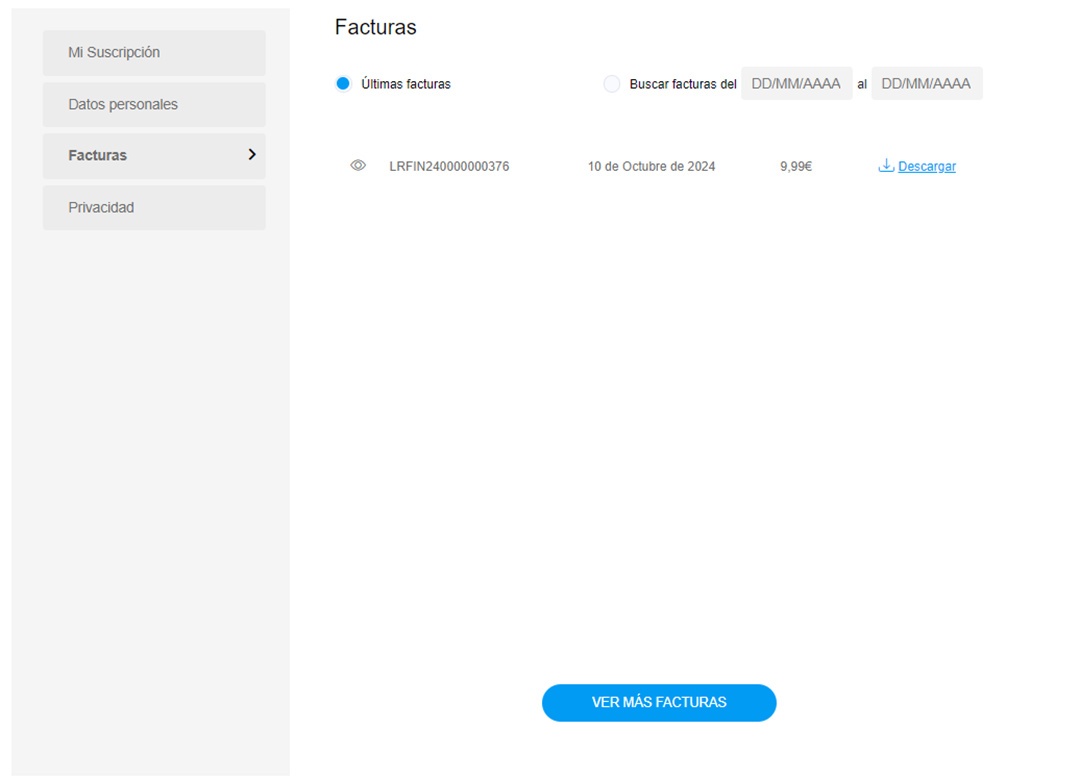View invoice LRFIN240000000376 using eye icon

coord(357,165)
